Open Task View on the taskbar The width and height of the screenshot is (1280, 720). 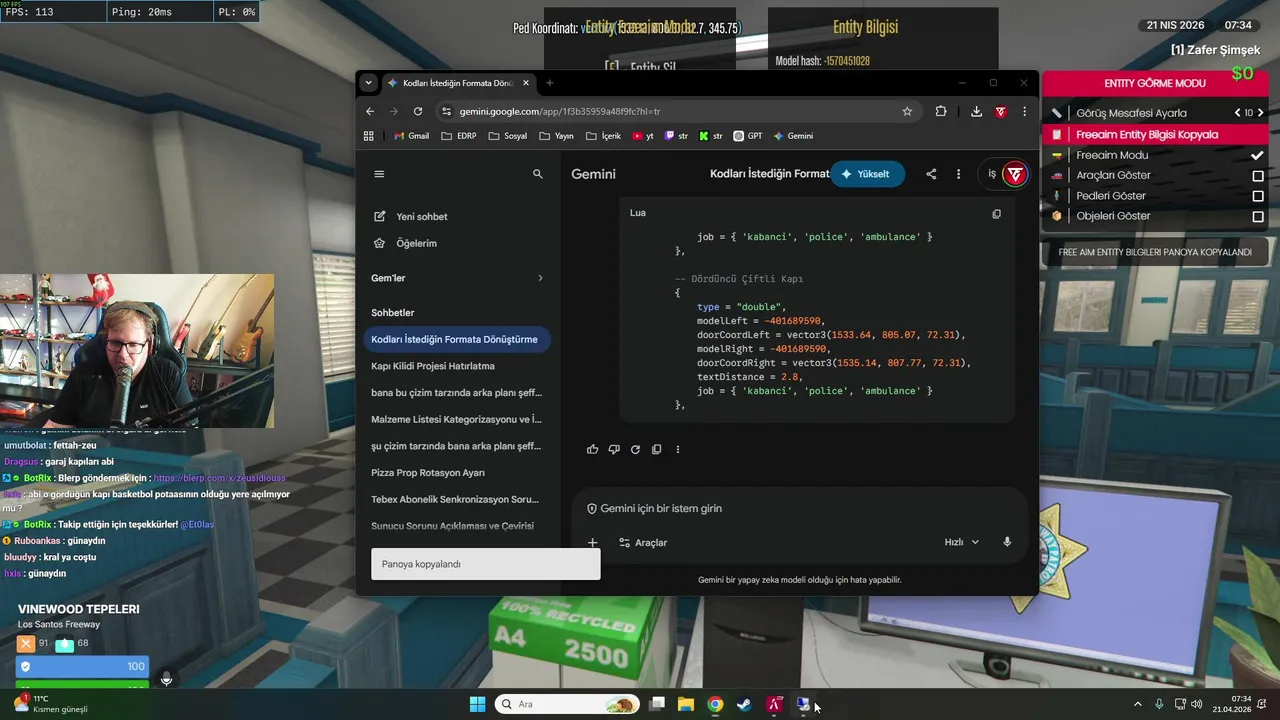[x=657, y=704]
